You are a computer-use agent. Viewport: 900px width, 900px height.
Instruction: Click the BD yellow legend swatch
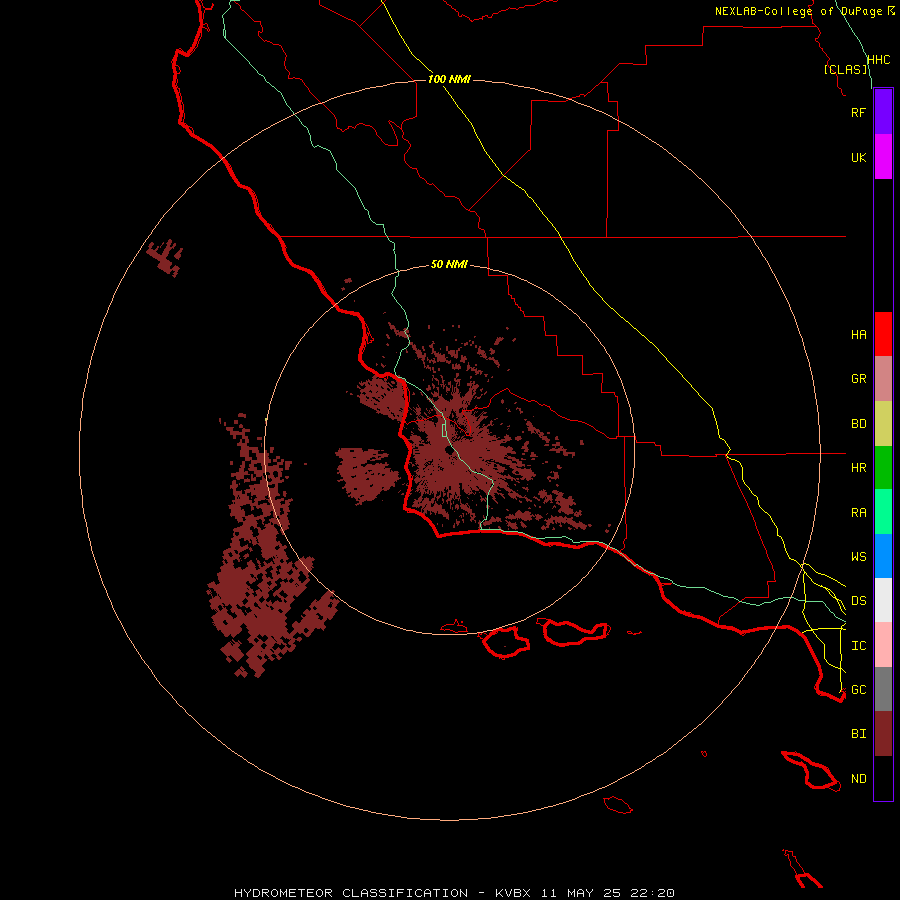pyautogui.click(x=883, y=424)
